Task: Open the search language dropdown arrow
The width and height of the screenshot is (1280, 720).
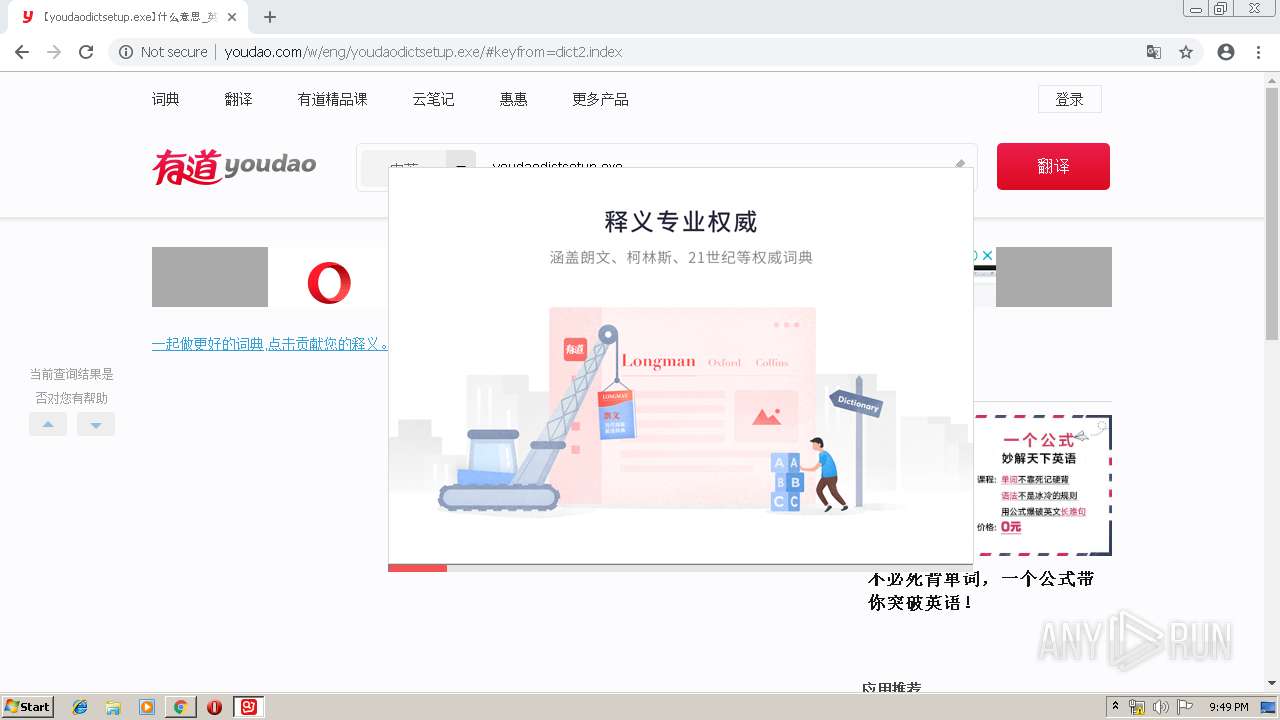Action: (461, 159)
